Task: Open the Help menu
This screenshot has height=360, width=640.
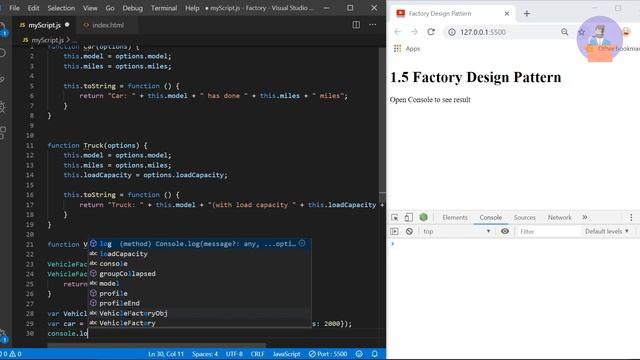Action: point(192,8)
